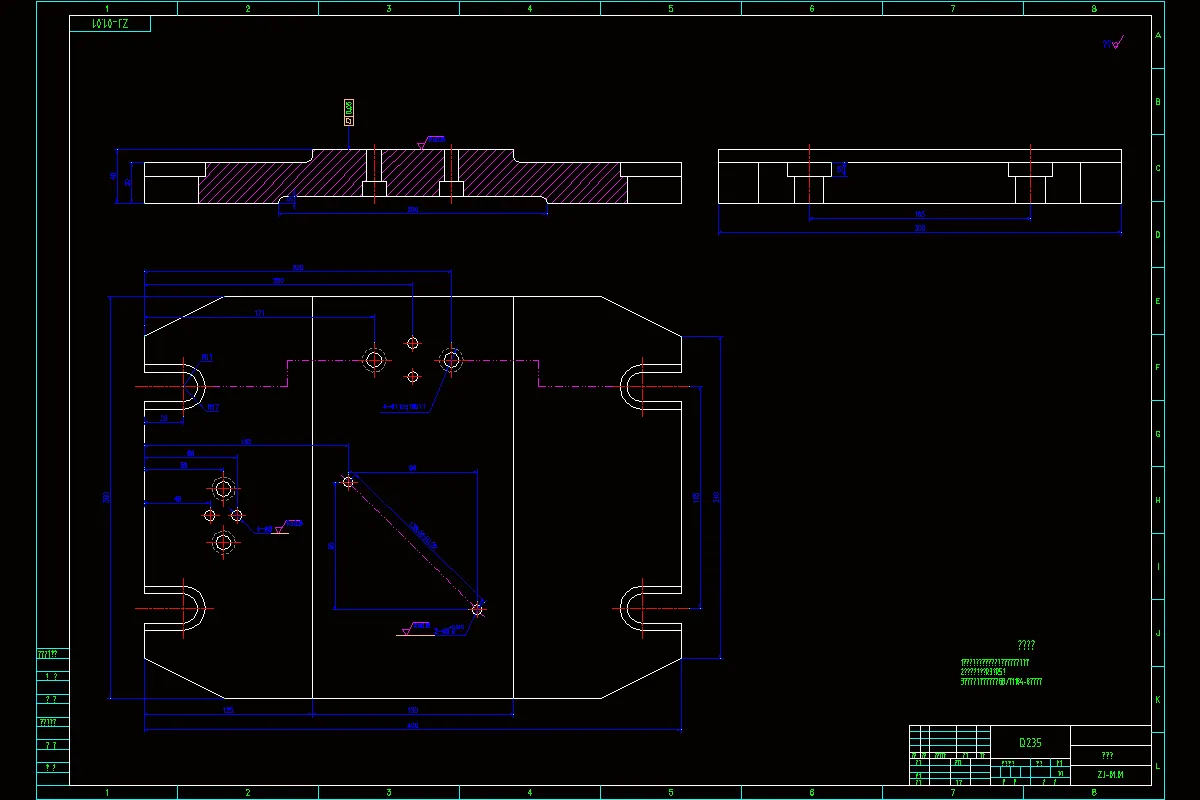1200x800 pixels.
Task: Select the 40 height dimension left of section view
Action: click(x=114, y=176)
